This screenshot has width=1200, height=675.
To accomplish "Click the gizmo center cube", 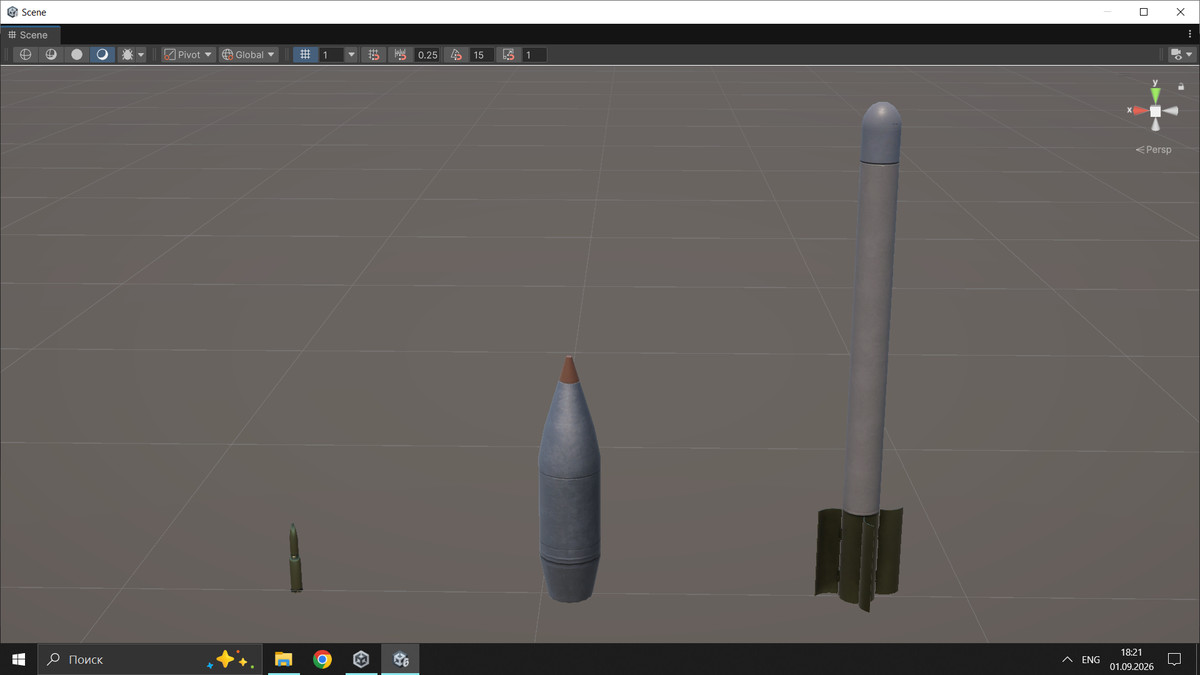I will (x=1156, y=111).
